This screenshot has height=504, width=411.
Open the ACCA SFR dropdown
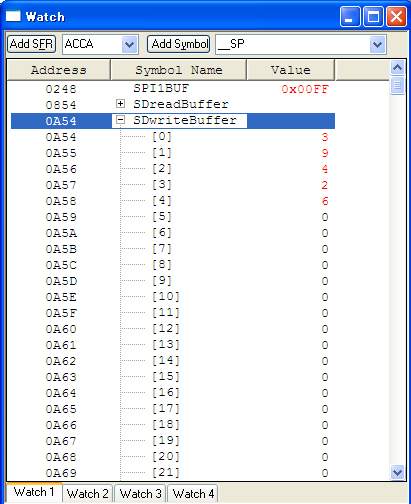[129, 44]
